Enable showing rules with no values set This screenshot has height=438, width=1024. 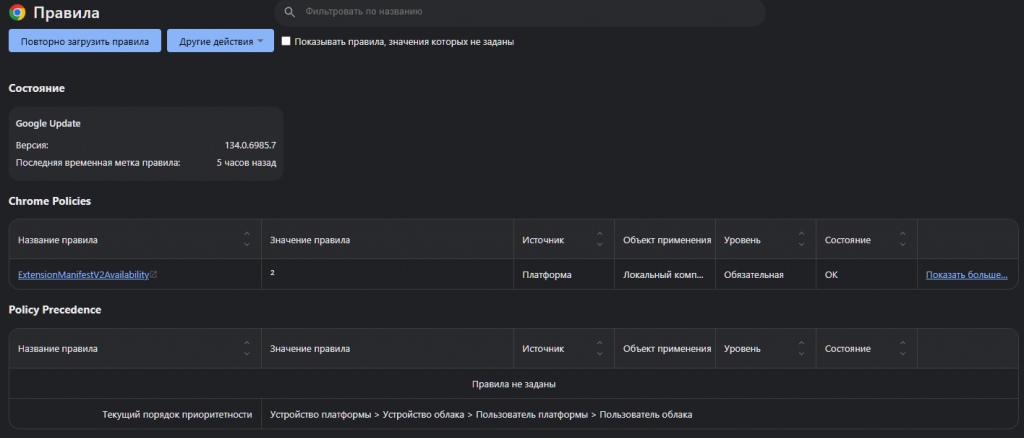pos(286,41)
